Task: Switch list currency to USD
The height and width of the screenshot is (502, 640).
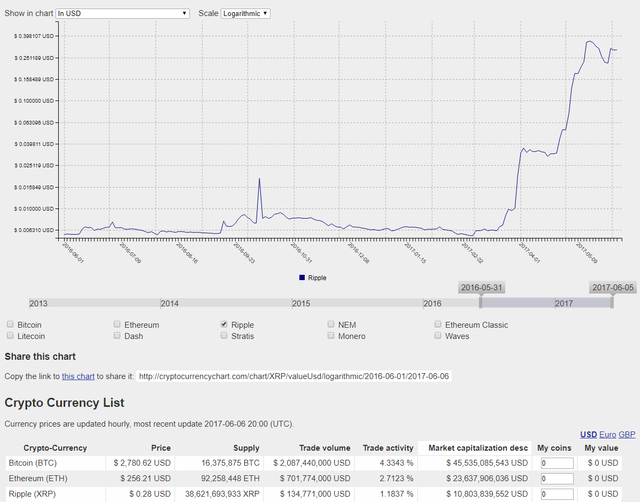Action: 589,435
